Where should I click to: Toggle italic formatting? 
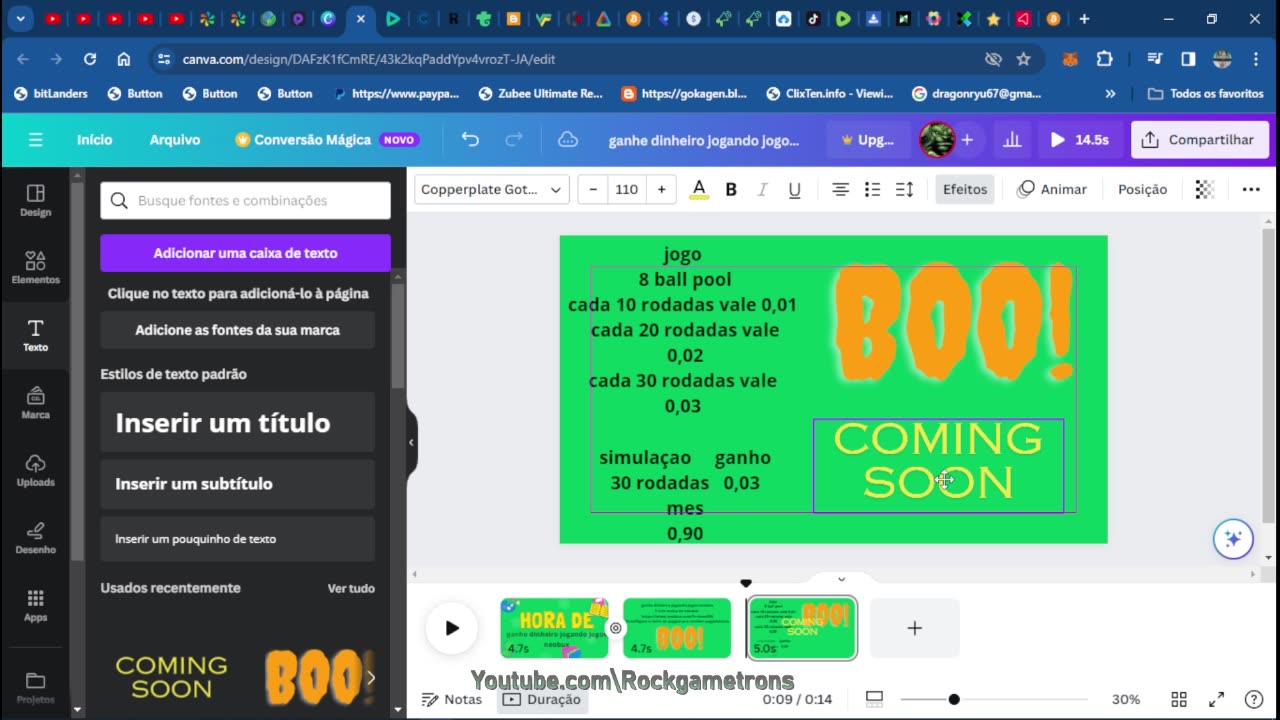coord(762,189)
